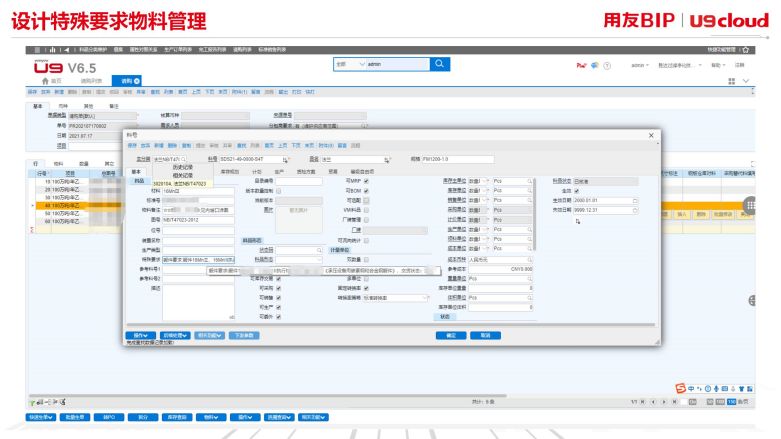Click the microphone icon in input toolbar

click(716, 389)
